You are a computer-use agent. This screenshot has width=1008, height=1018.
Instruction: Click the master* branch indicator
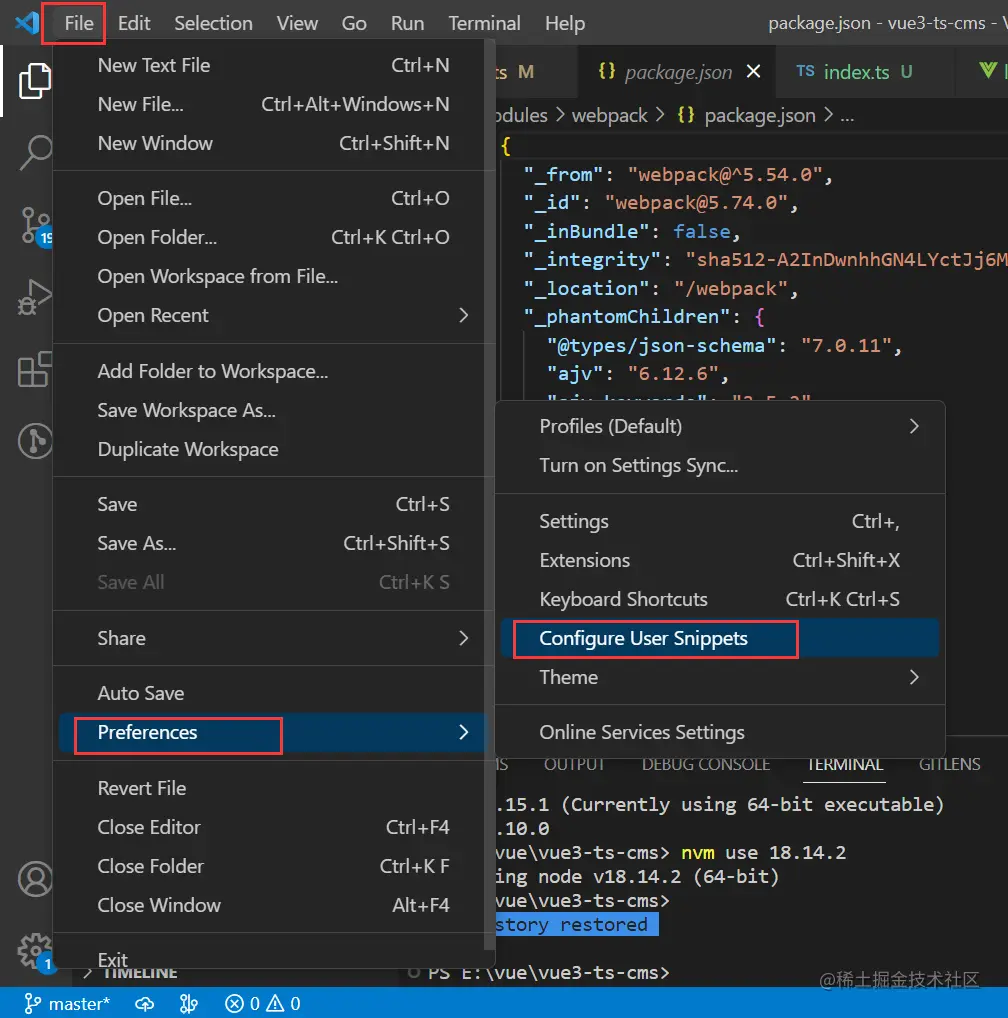(67, 1004)
